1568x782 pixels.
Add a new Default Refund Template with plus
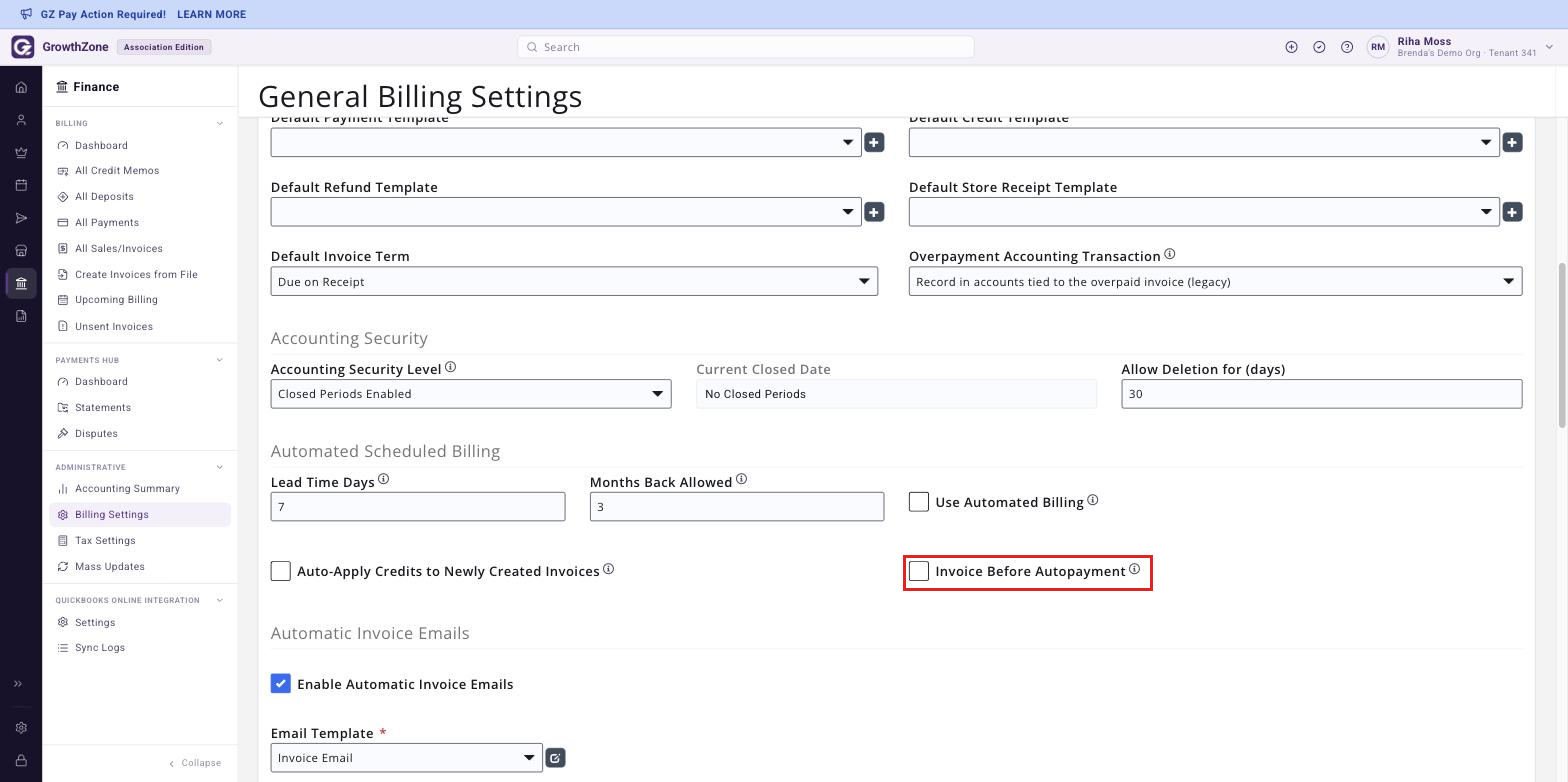(x=874, y=212)
